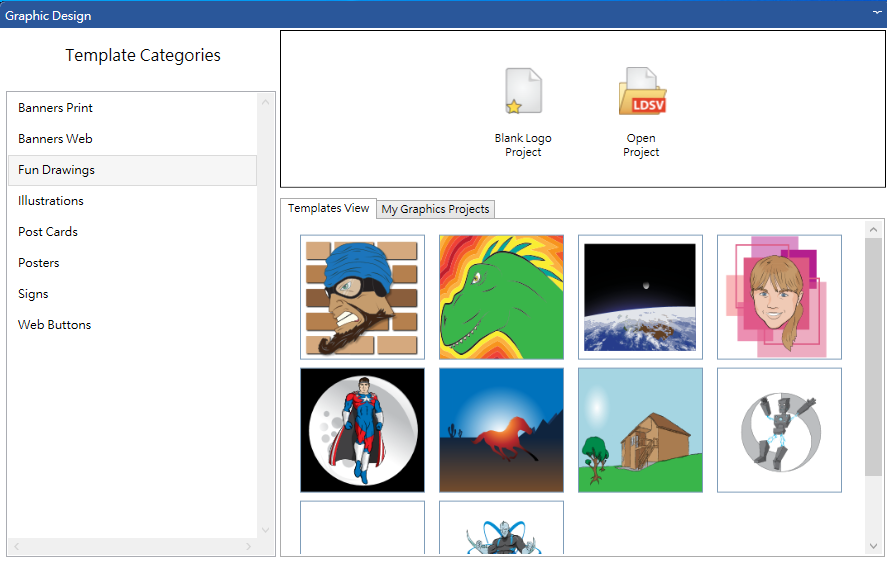Choose the galloping red horse template
Image resolution: width=887 pixels, height=561 pixels.
(x=502, y=430)
